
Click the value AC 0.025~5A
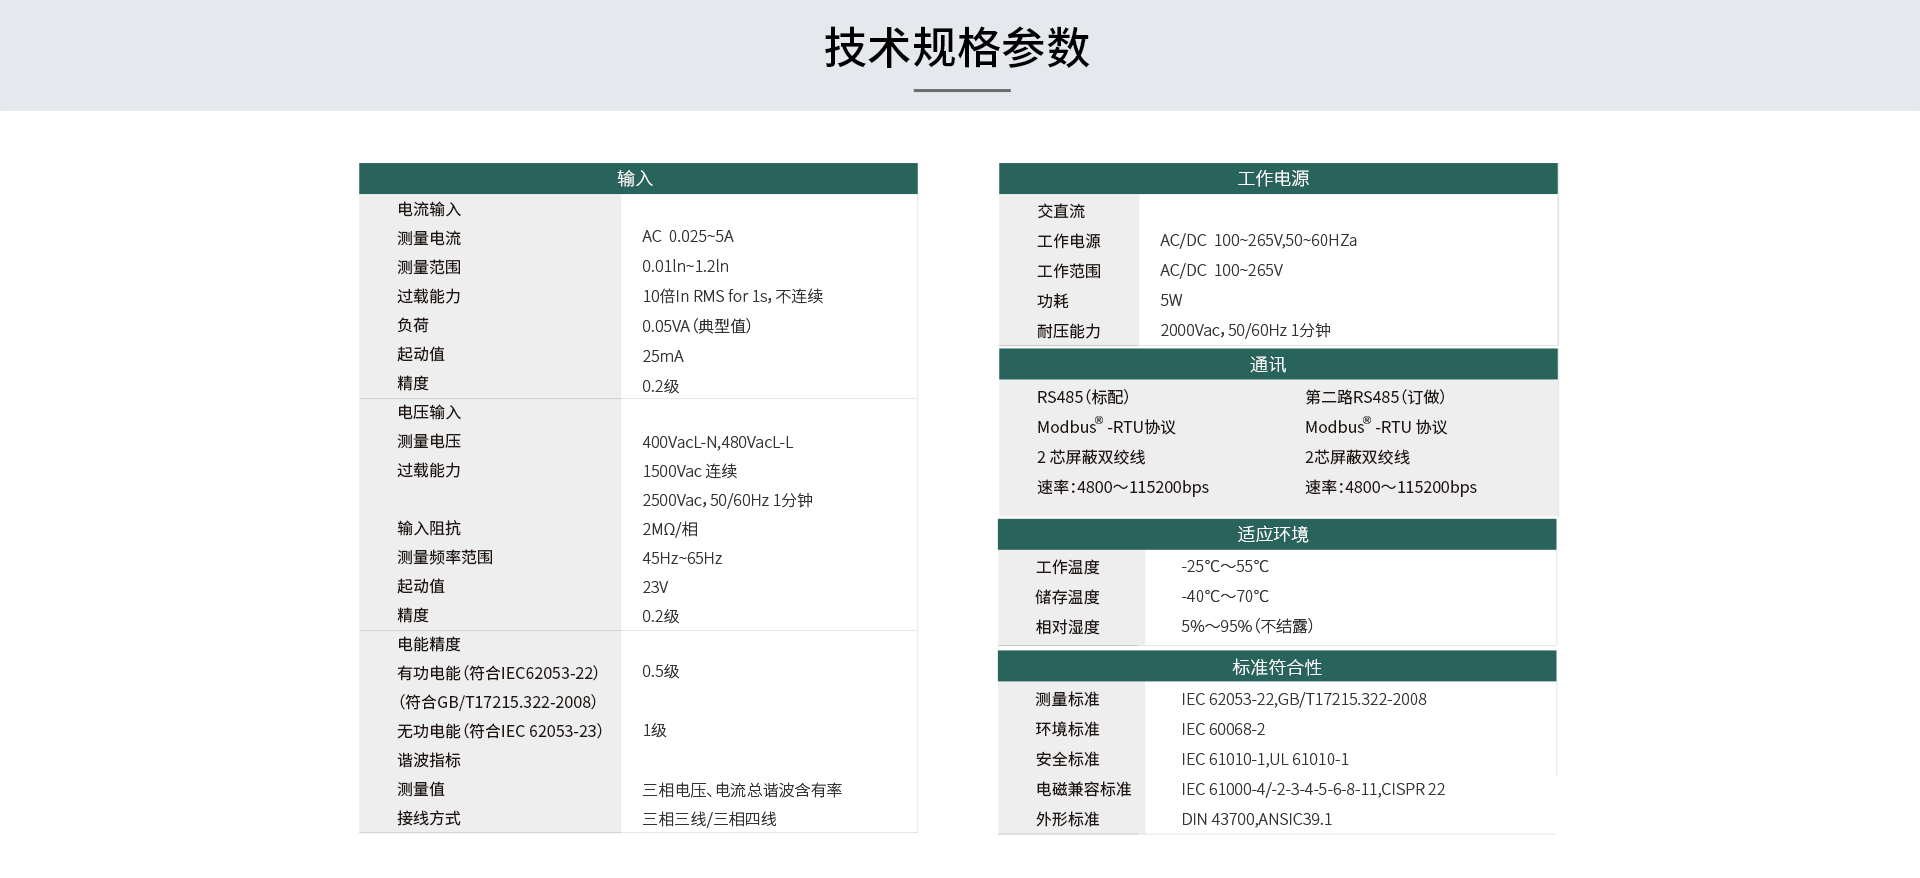[688, 236]
